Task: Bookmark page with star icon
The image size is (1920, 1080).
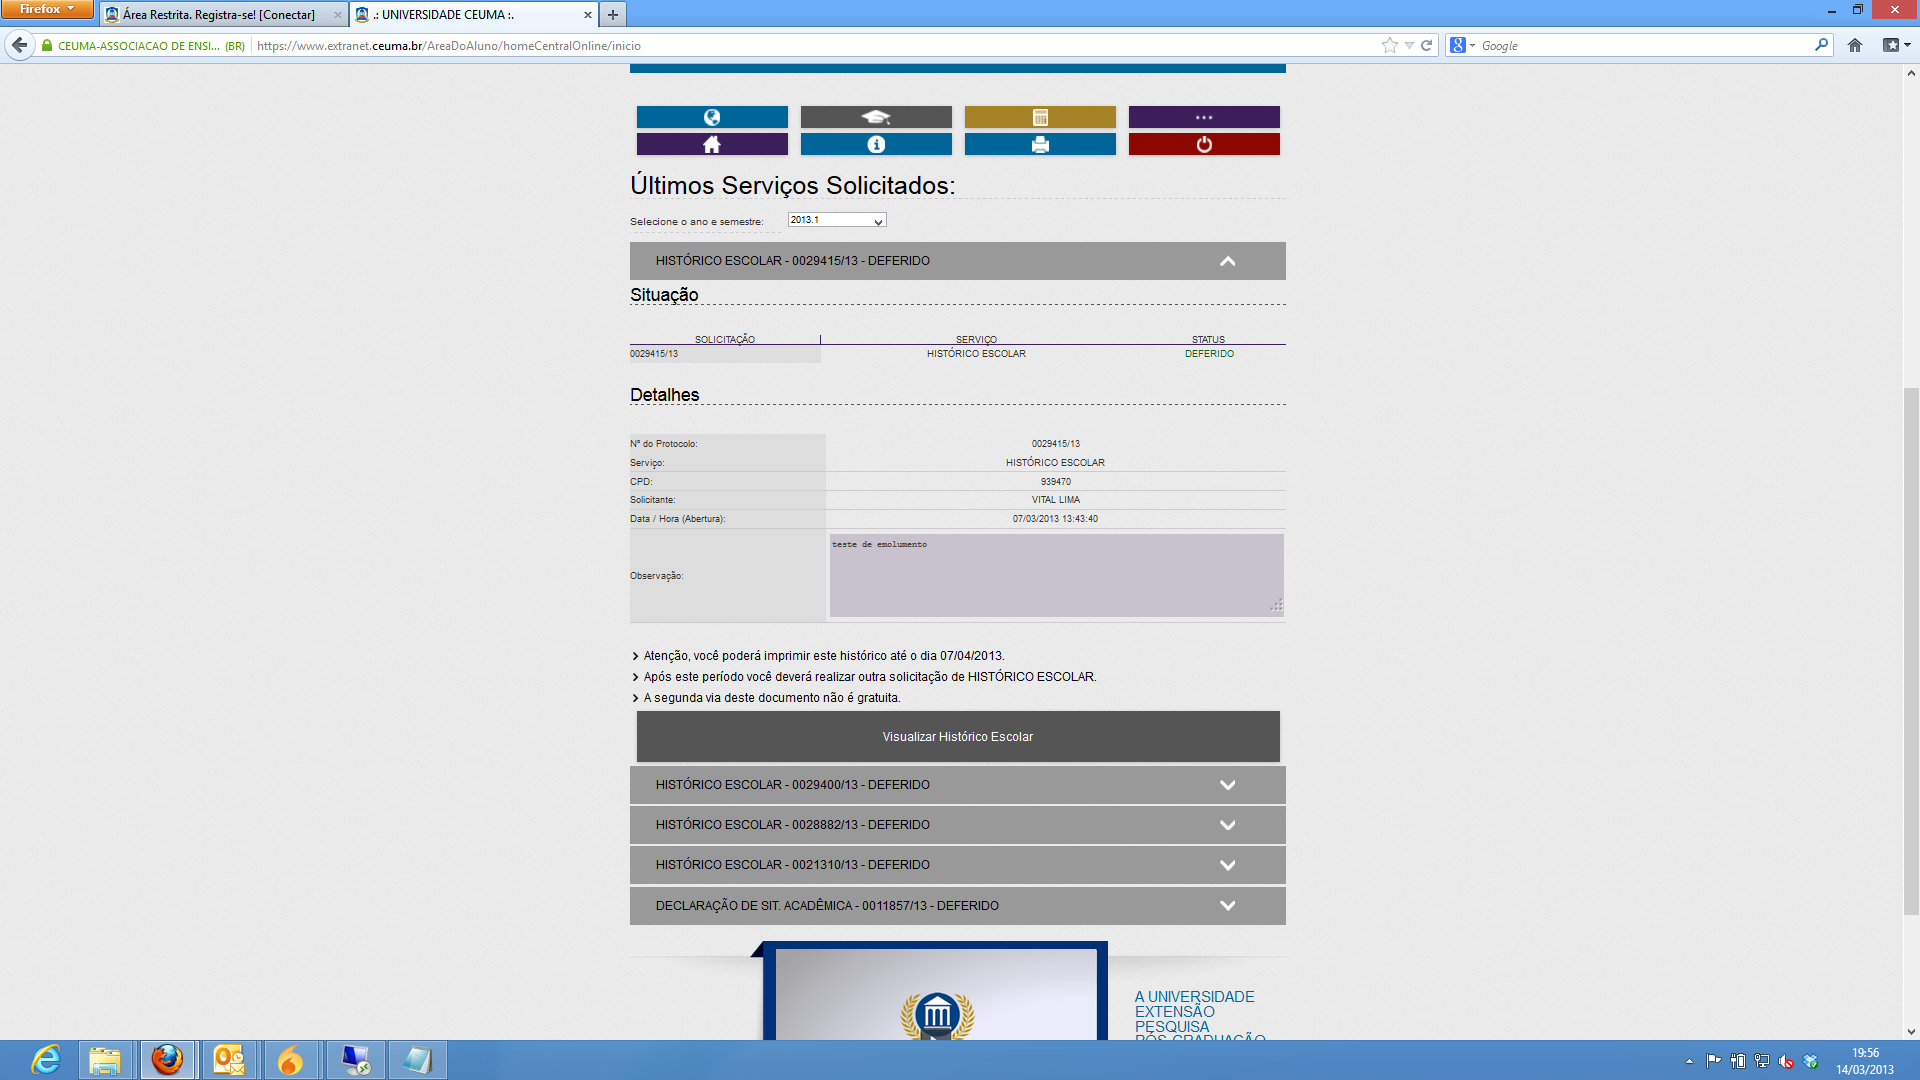Action: coord(1389,45)
